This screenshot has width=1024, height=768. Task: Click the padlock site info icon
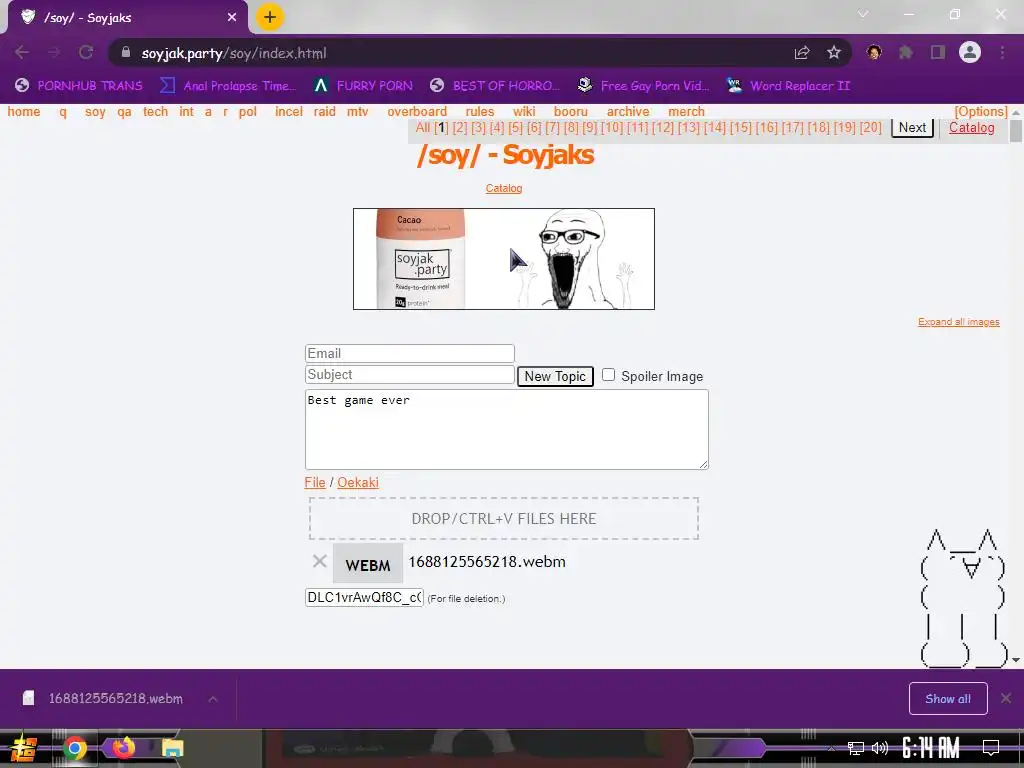click(x=125, y=52)
